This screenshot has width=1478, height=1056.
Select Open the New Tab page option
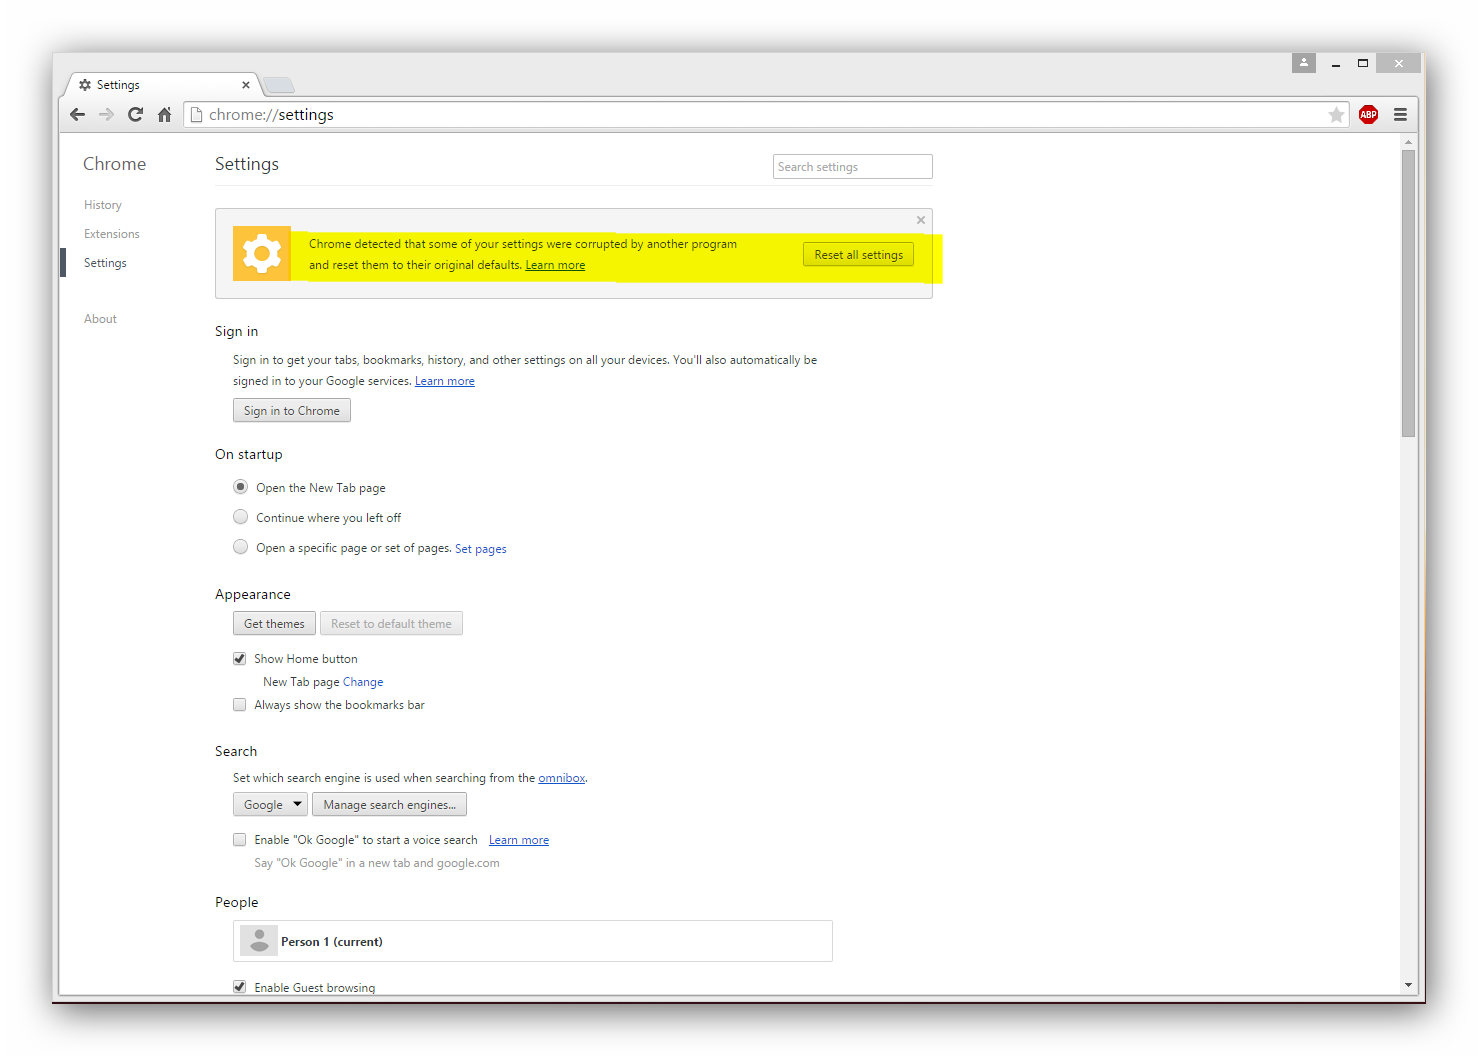click(240, 487)
